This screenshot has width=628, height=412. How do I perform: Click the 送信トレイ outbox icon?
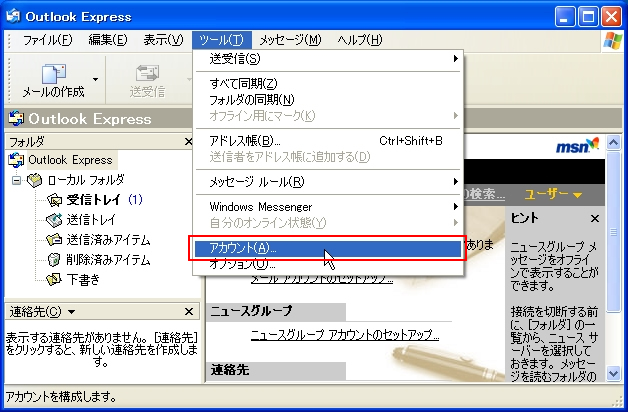(54, 220)
